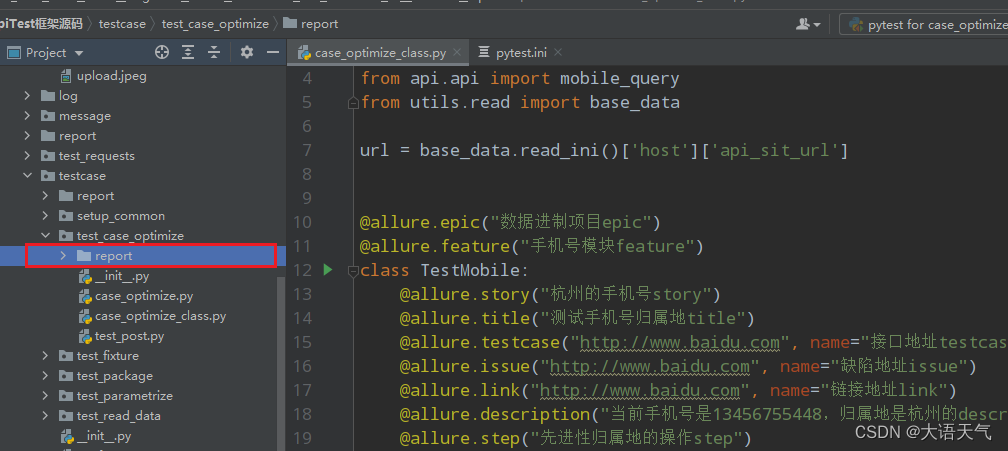Click the baidu URL in allure.testcase line
The height and width of the screenshot is (451, 1008).
(x=680, y=342)
